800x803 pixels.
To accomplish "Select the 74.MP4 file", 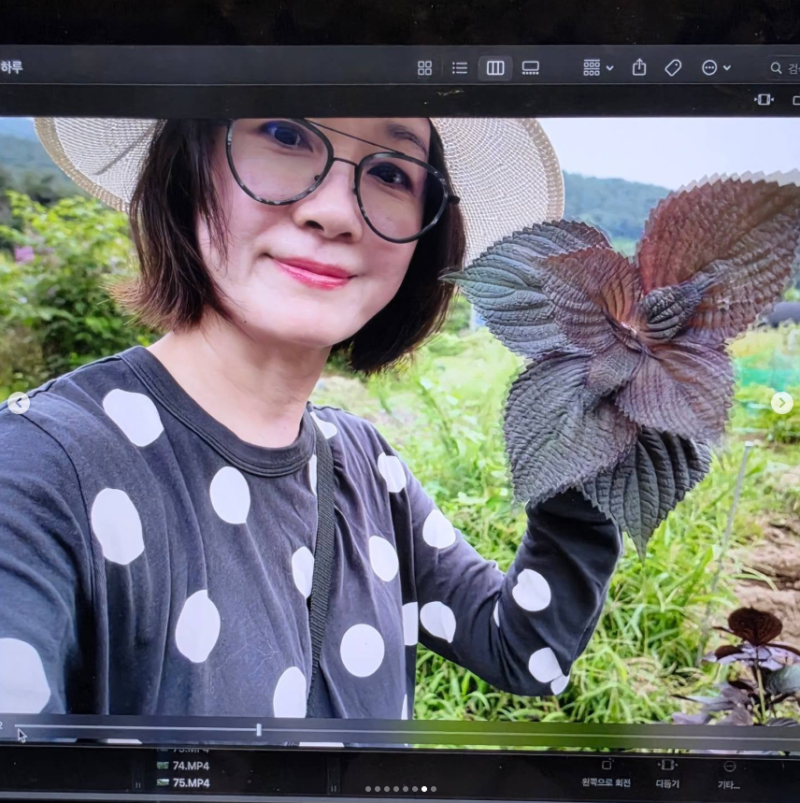I will (x=183, y=766).
